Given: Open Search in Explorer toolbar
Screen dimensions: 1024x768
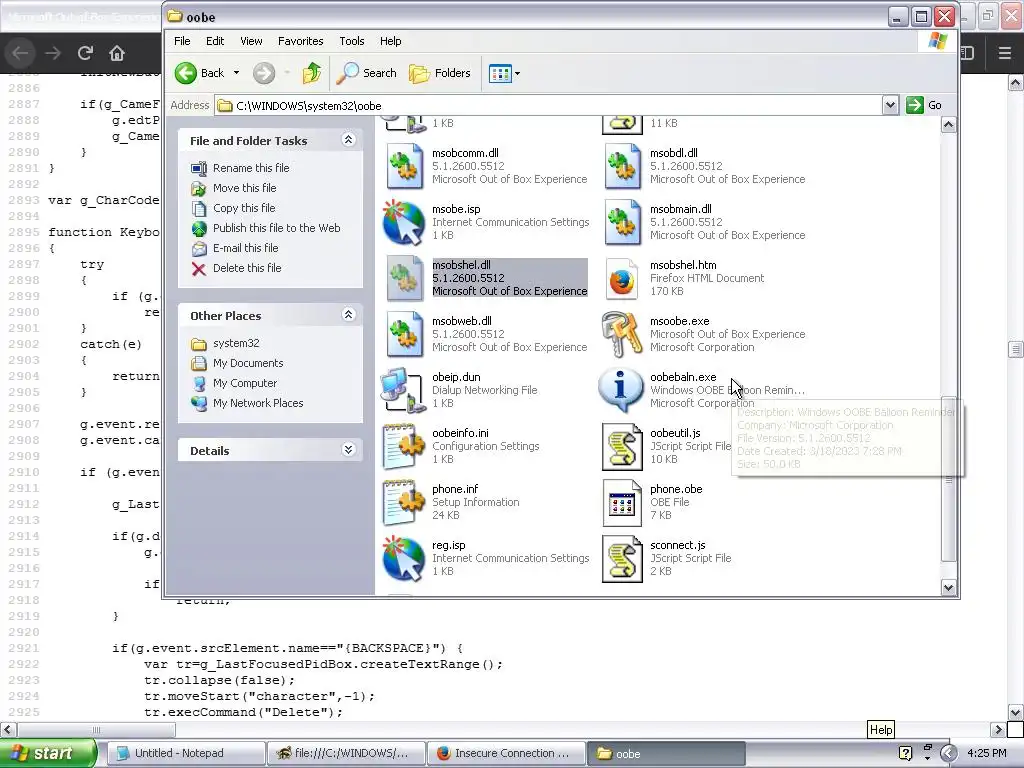Looking at the screenshot, I should 367,73.
